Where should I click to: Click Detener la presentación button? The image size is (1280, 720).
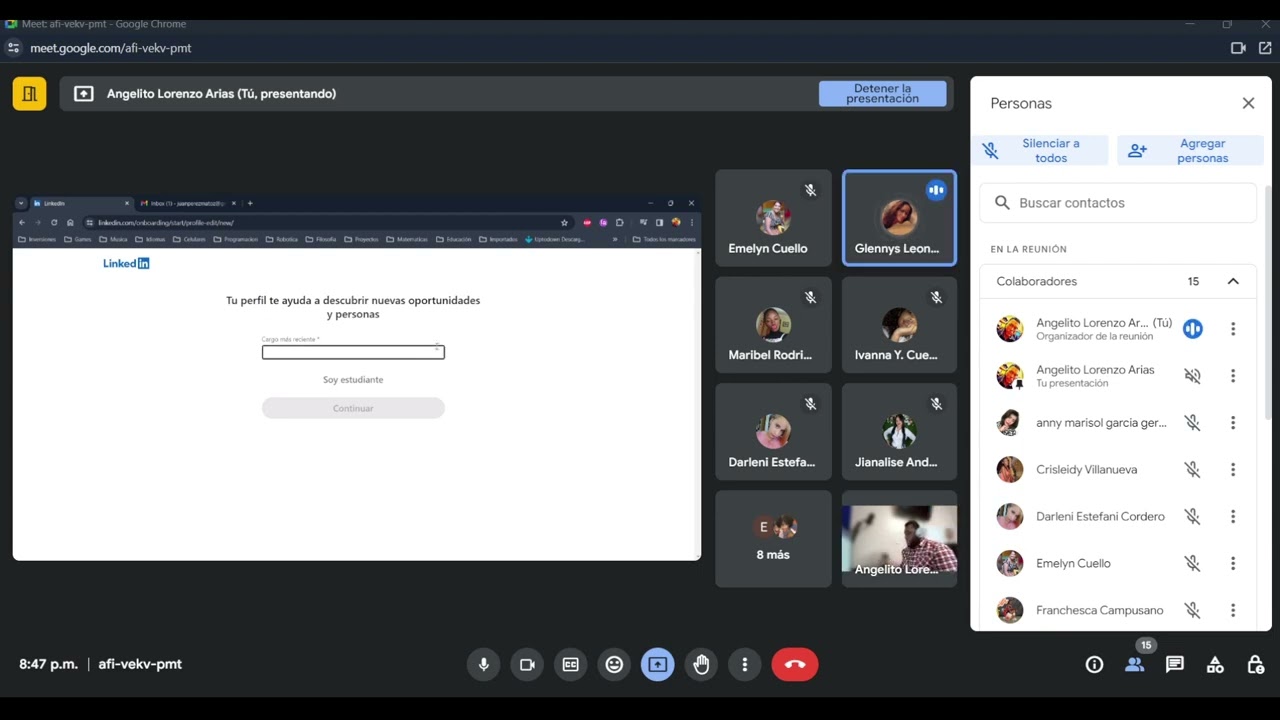(x=882, y=94)
